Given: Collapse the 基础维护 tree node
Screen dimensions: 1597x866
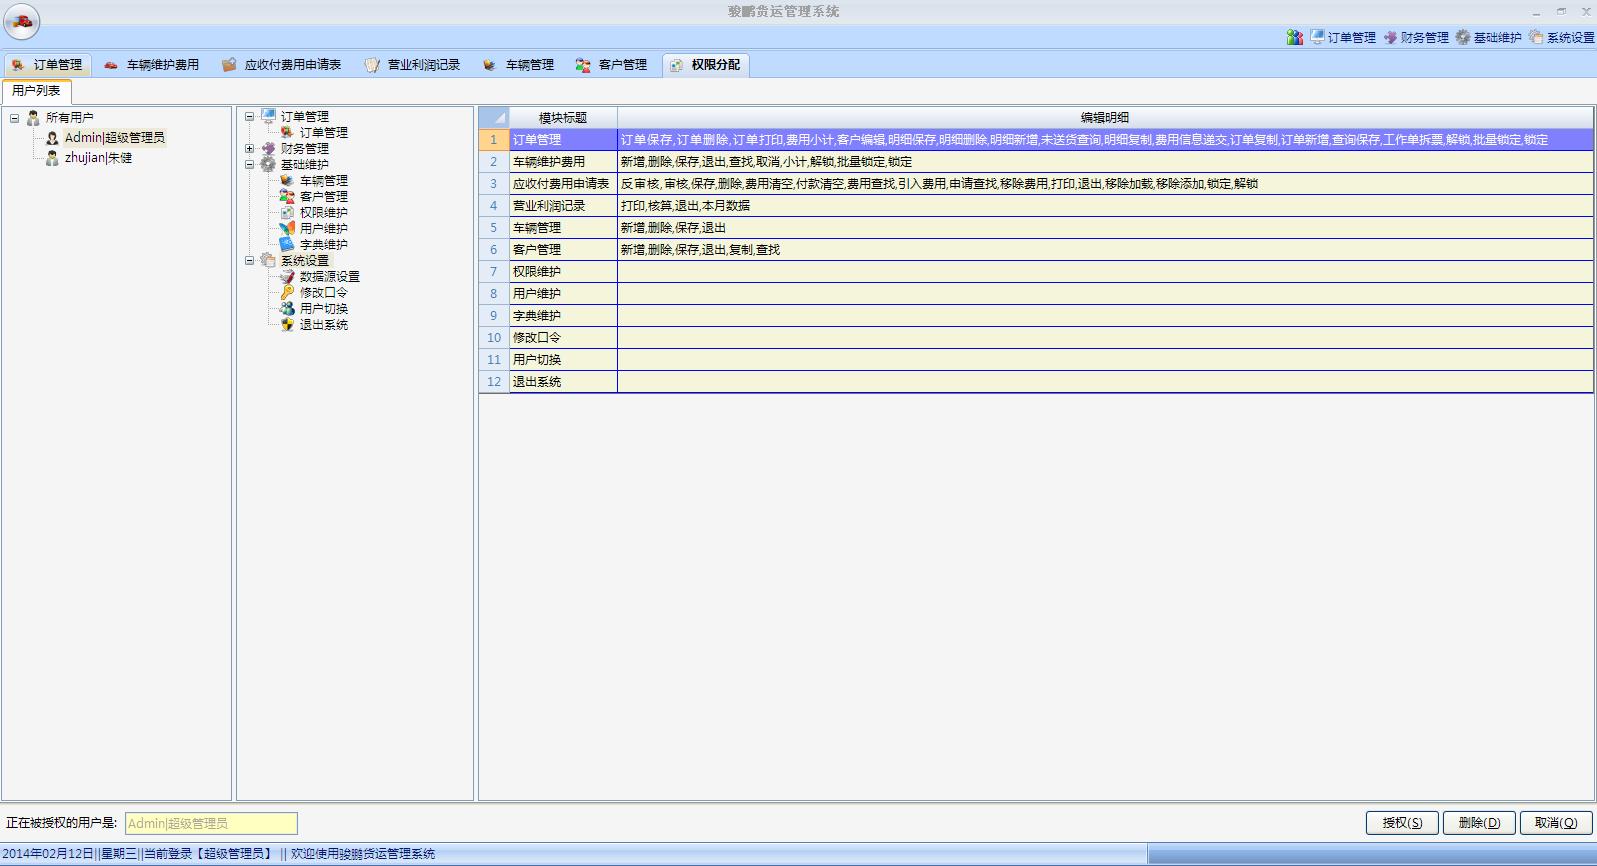Looking at the screenshot, I should pyautogui.click(x=250, y=165).
